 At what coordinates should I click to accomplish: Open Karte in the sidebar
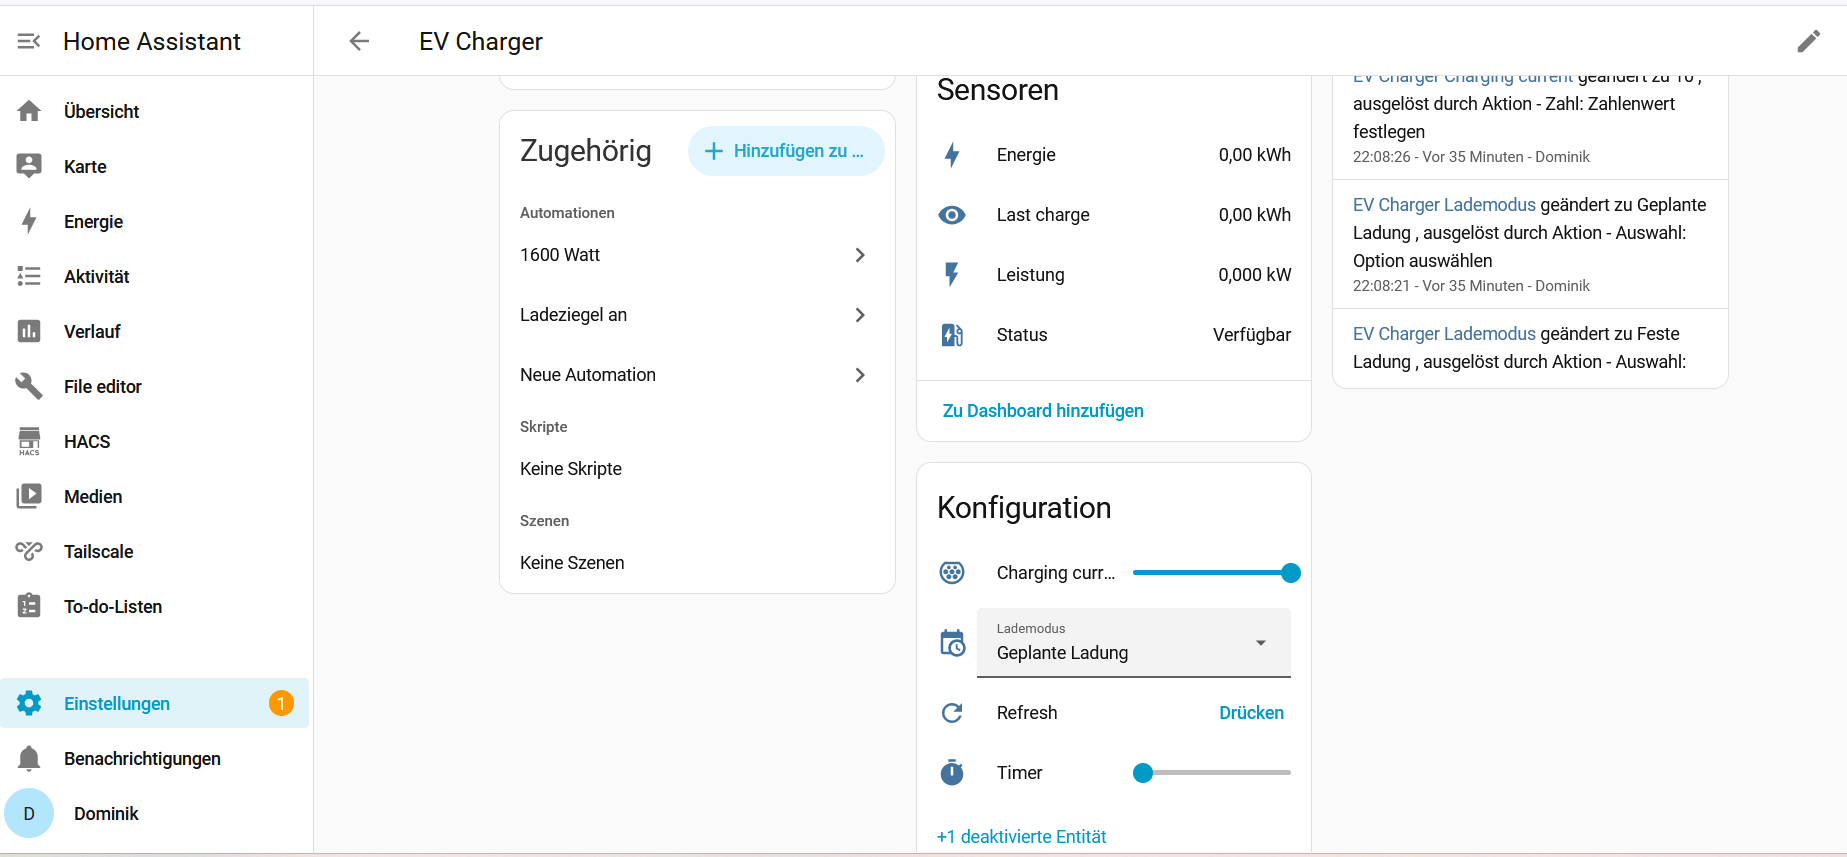pos(155,166)
